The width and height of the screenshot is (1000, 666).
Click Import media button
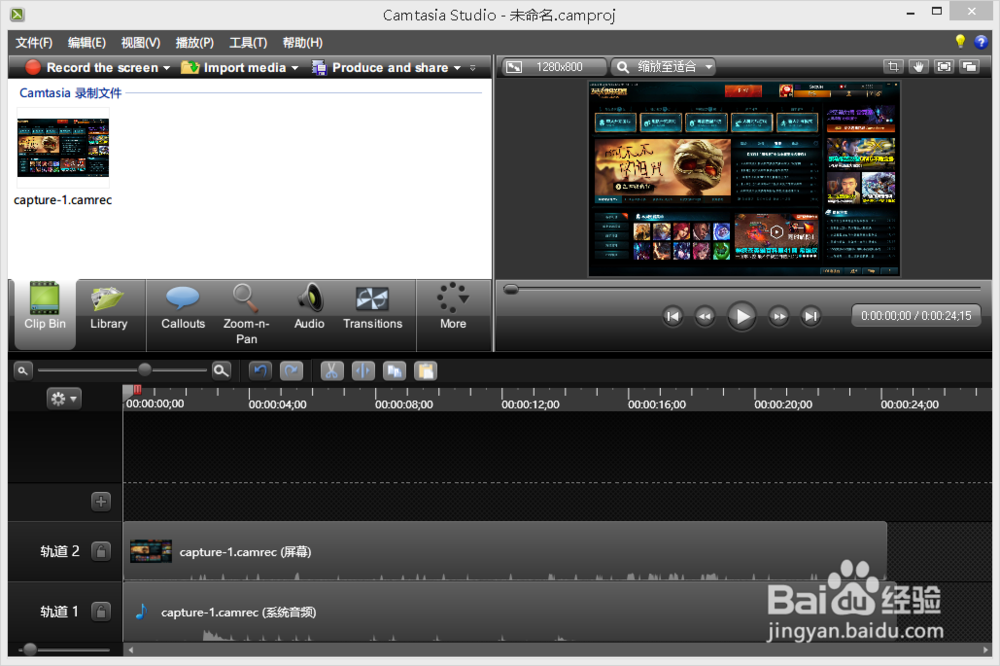point(233,67)
